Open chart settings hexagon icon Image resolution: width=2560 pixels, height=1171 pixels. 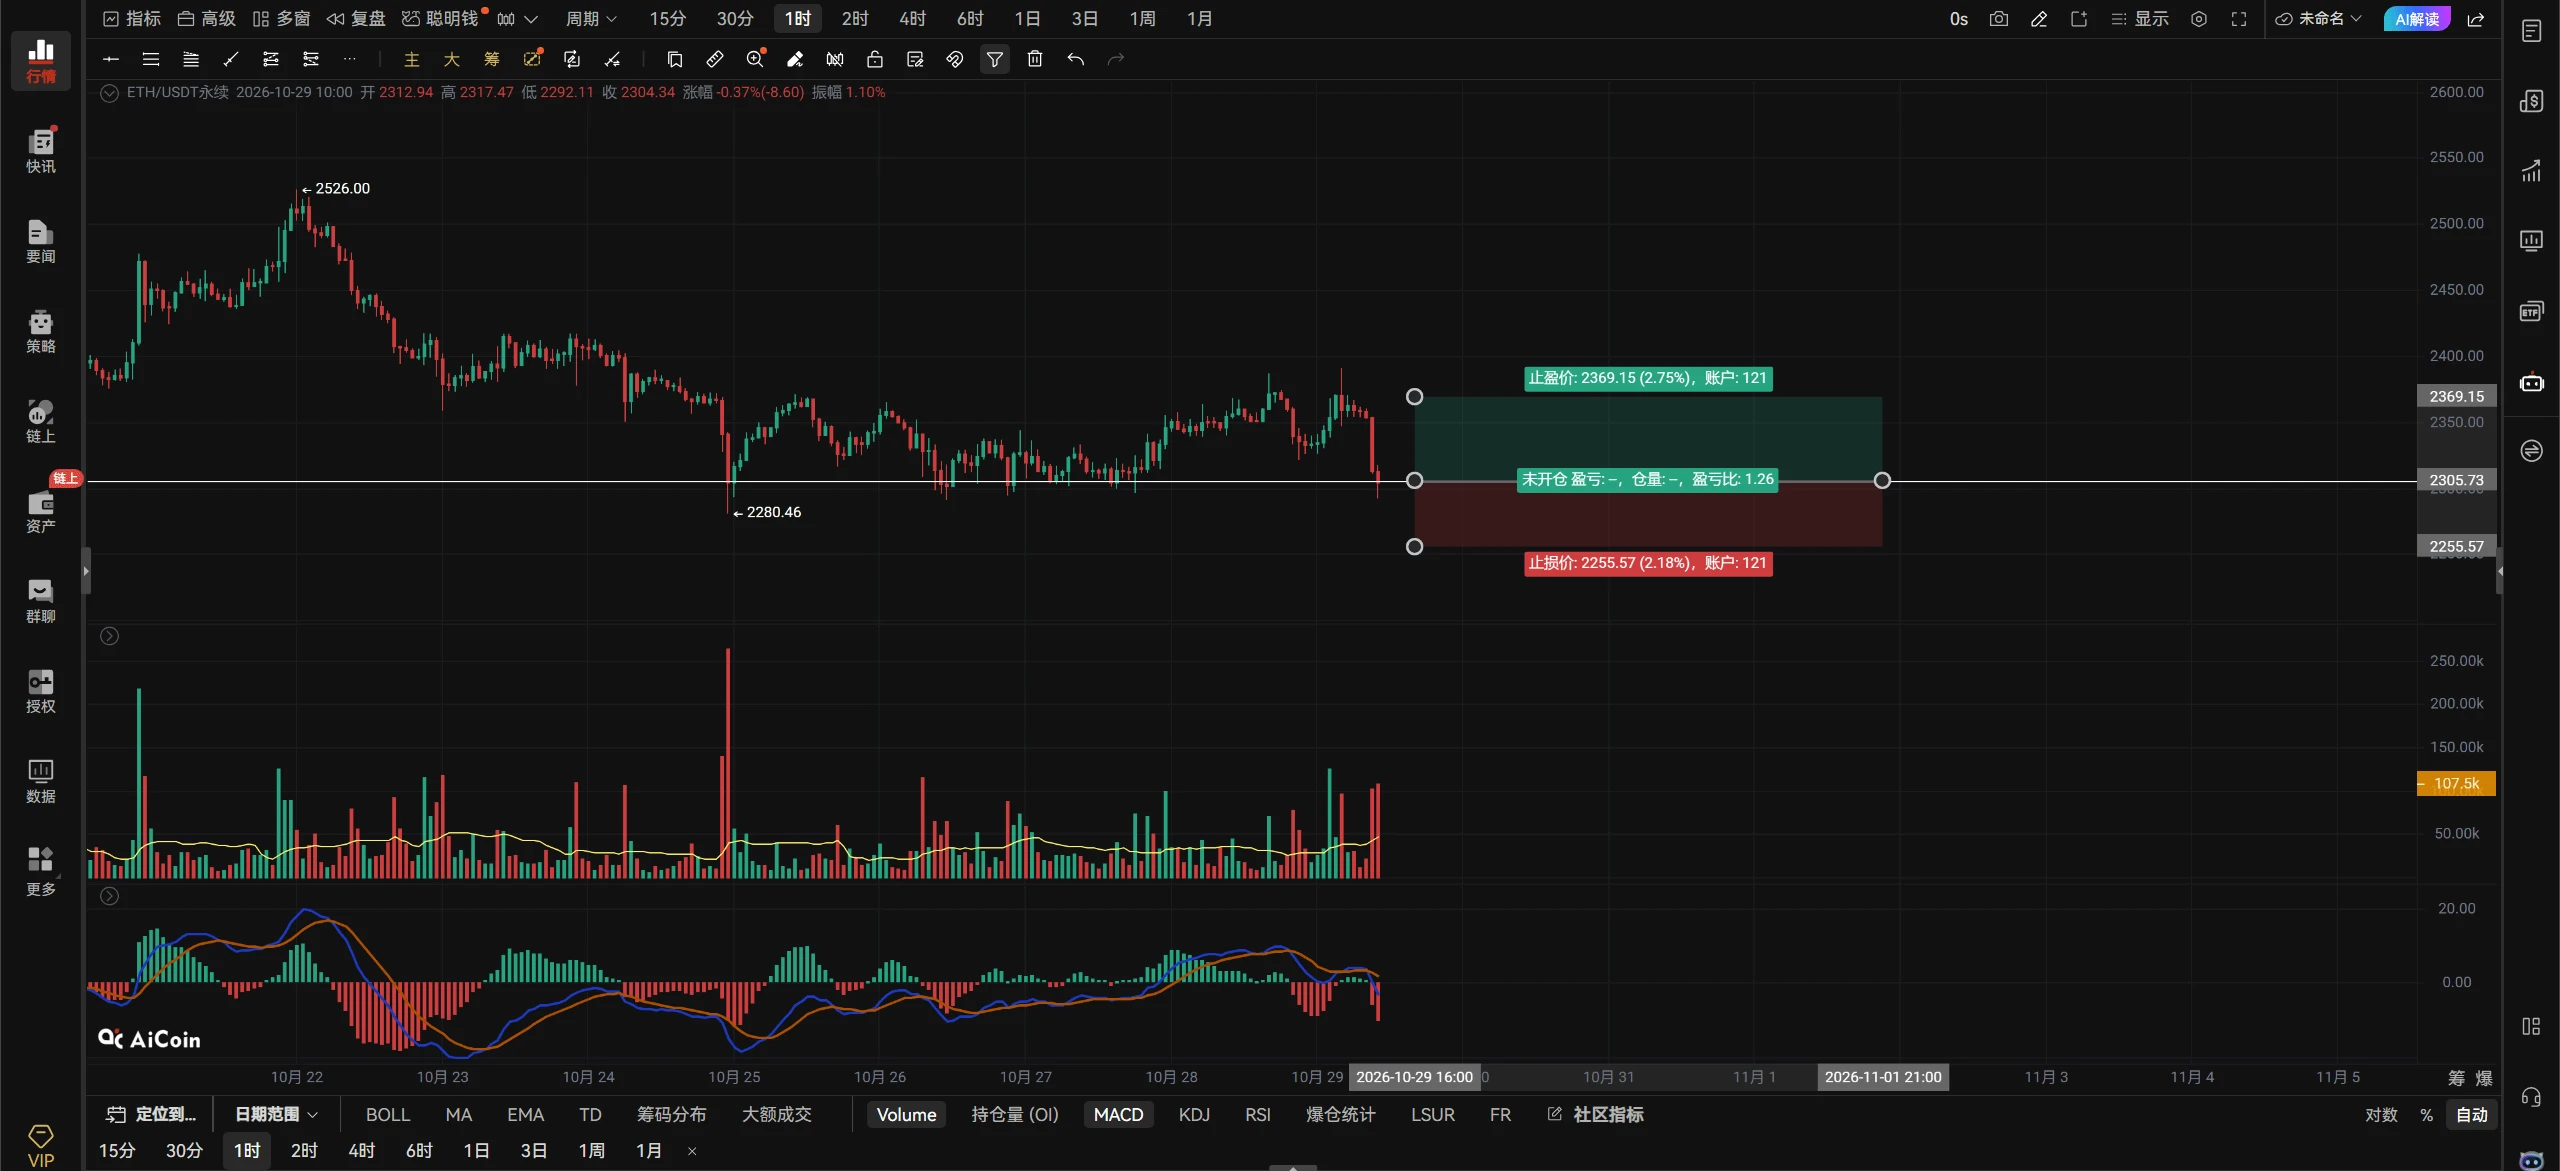(2198, 19)
